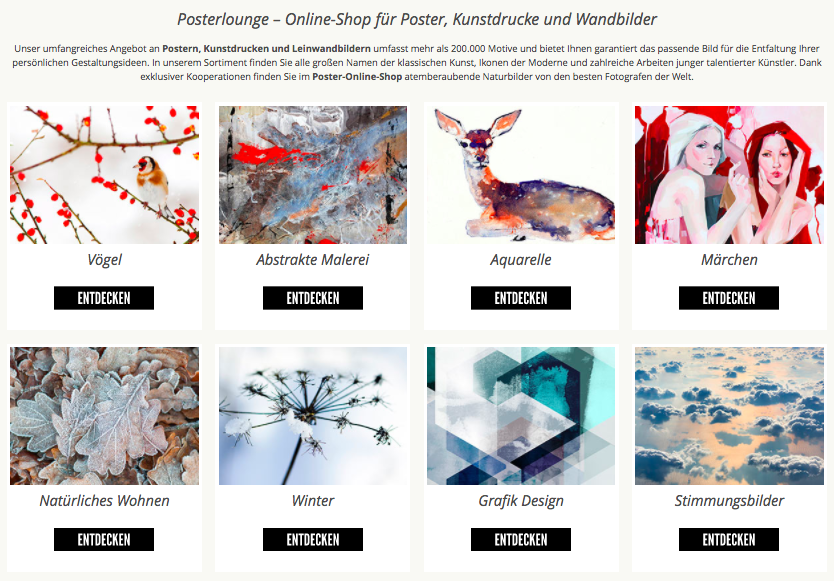Screen dimensions: 834x581
Task: Select the Stimmungsbilder category title
Action: click(x=729, y=501)
